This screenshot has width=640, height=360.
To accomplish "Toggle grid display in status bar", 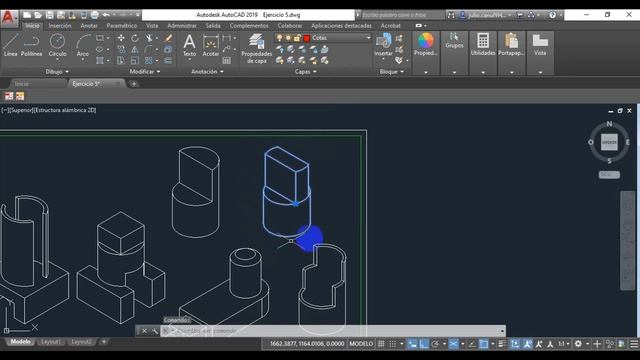I will pyautogui.click(x=381, y=344).
